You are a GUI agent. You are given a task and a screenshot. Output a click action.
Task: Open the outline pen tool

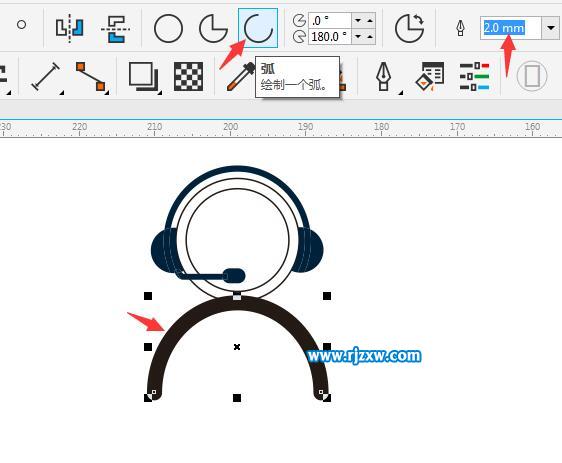(384, 76)
